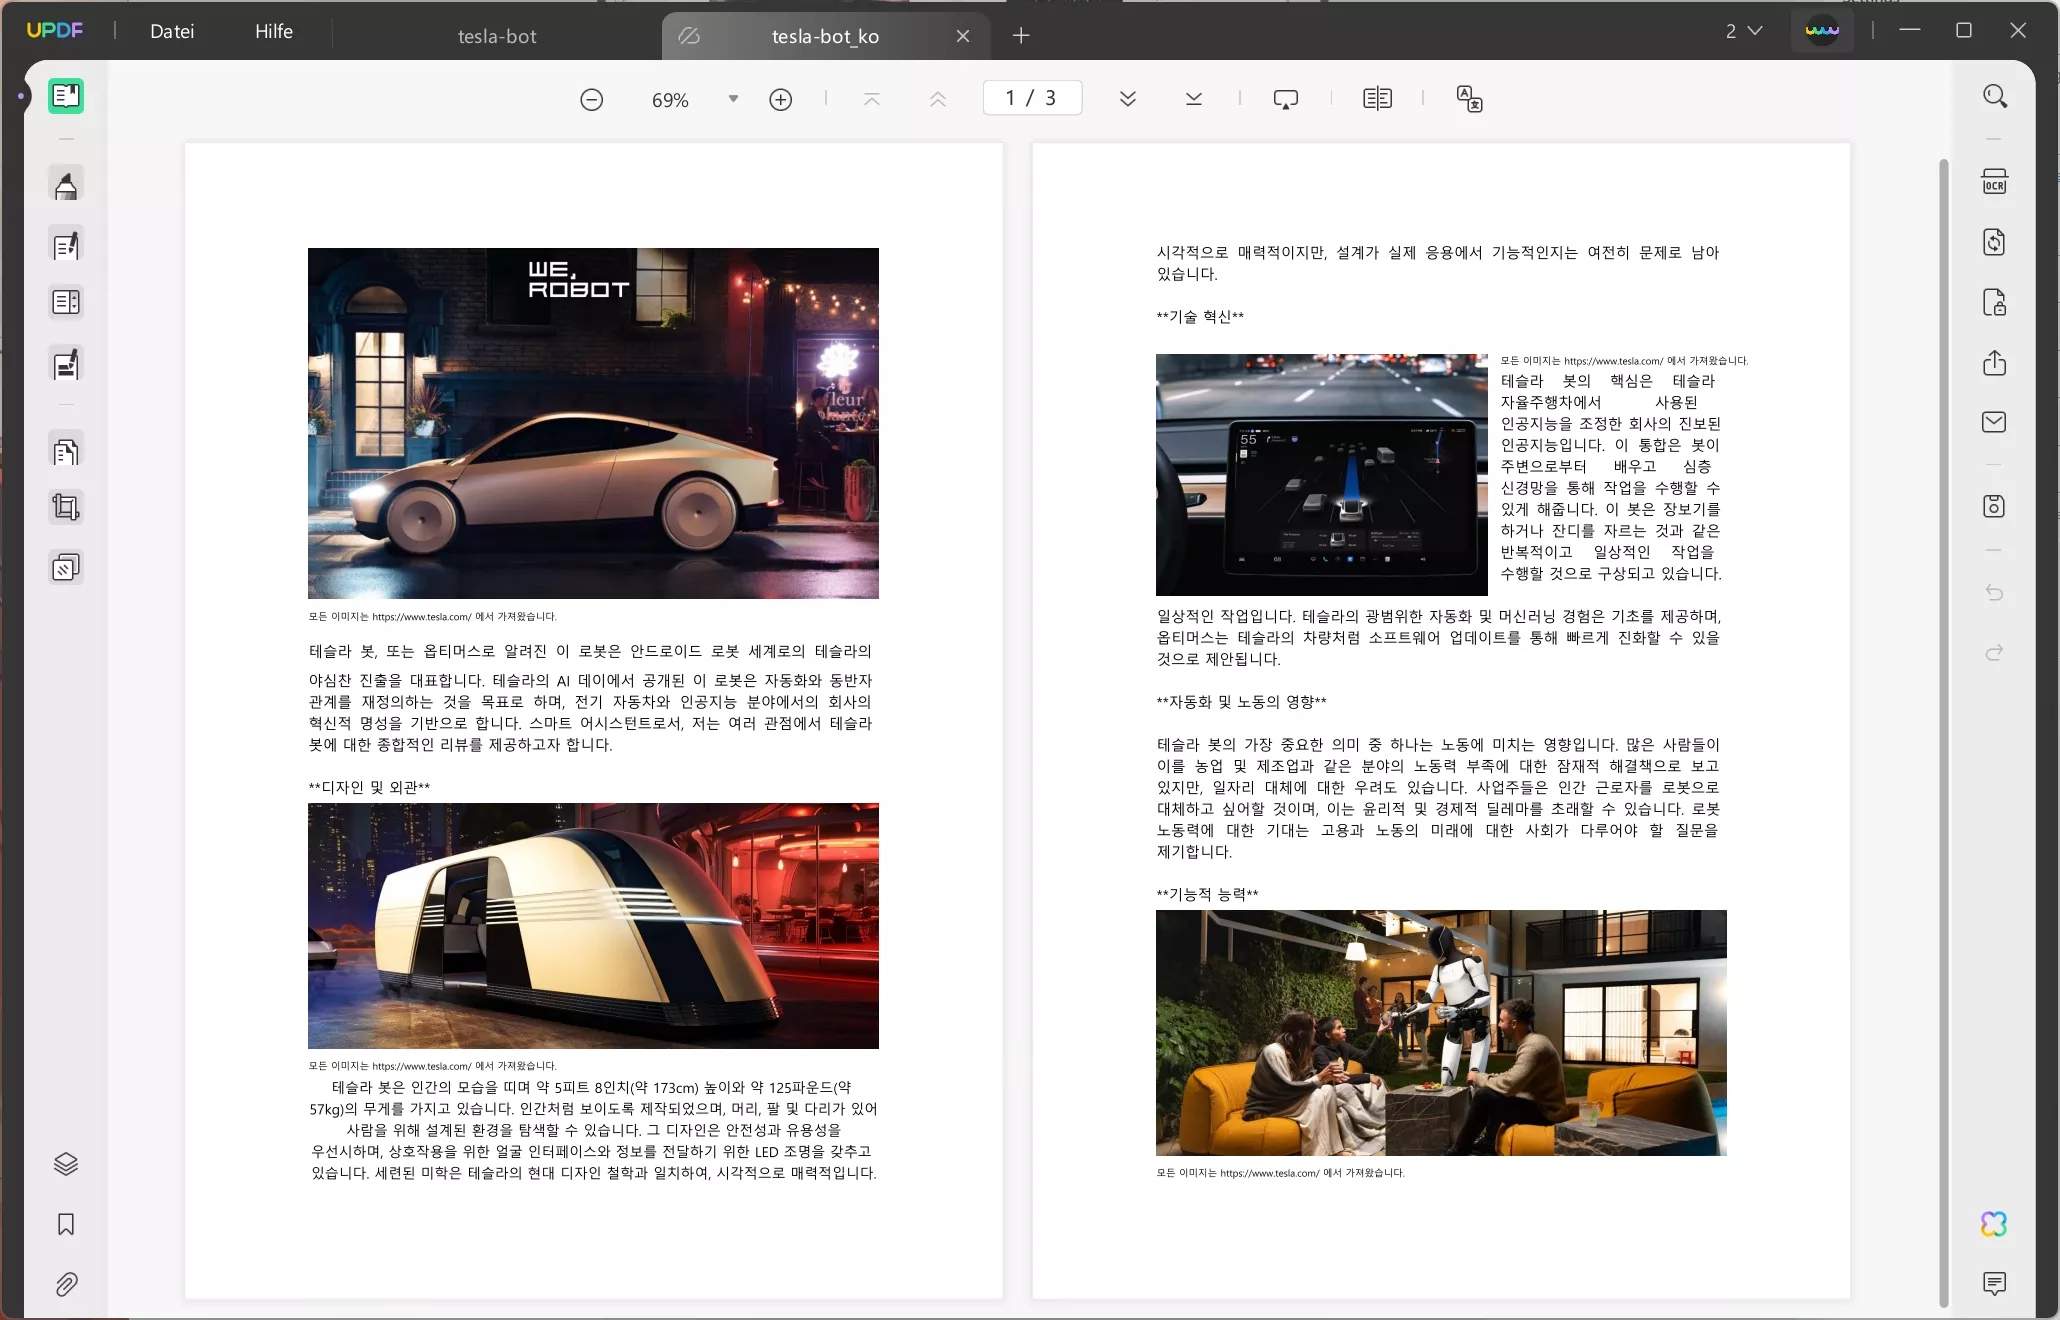Open the Edit PDF tool

click(66, 245)
